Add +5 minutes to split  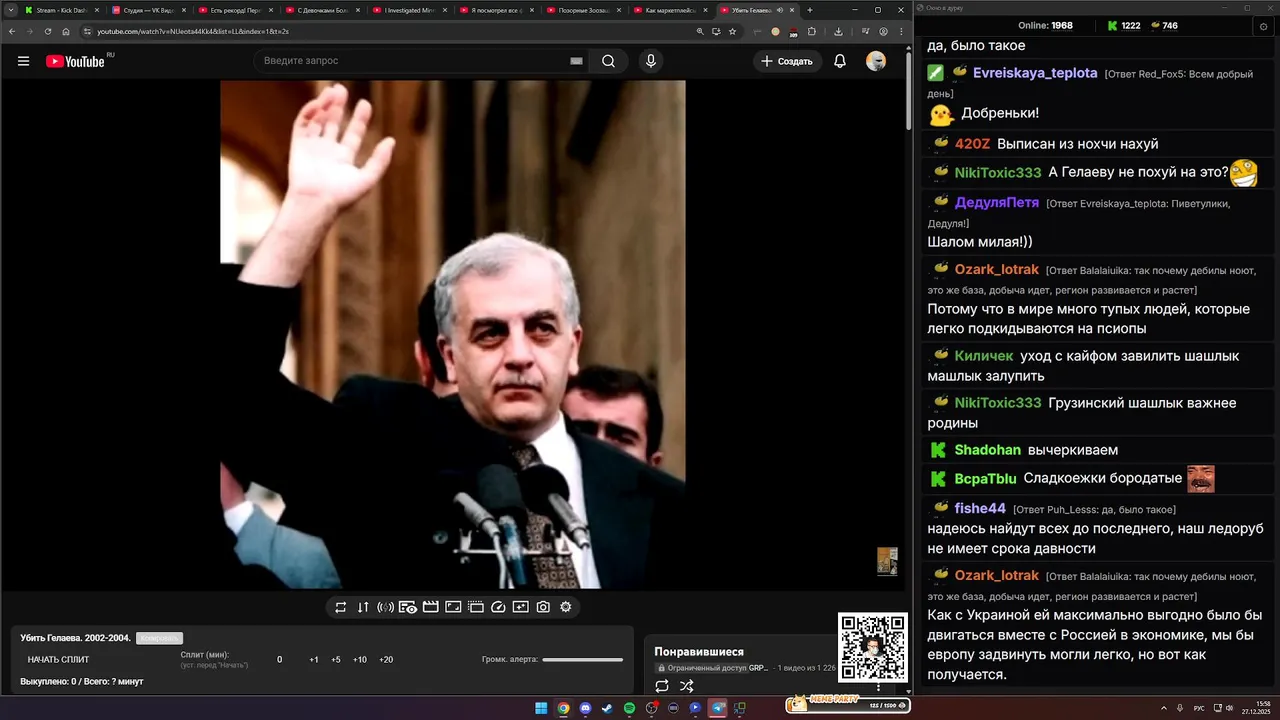tap(336, 660)
